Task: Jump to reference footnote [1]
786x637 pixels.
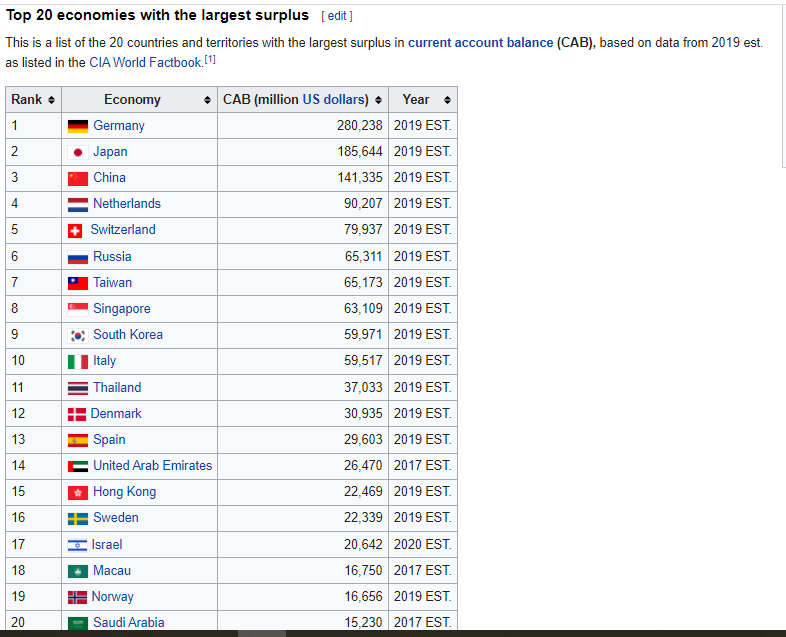Action: (x=210, y=60)
